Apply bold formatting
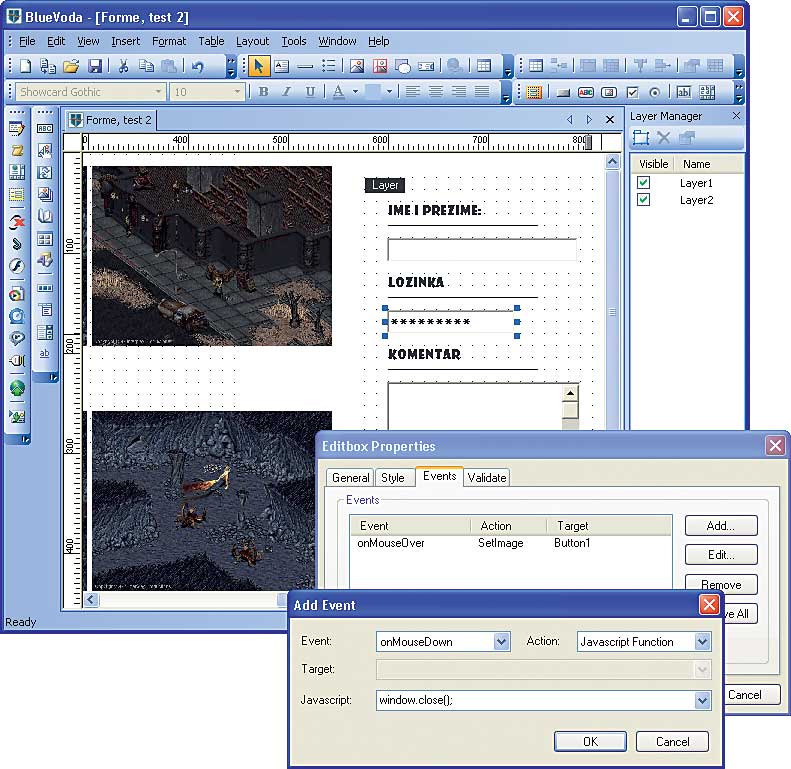This screenshot has height=769, width=791. (263, 91)
